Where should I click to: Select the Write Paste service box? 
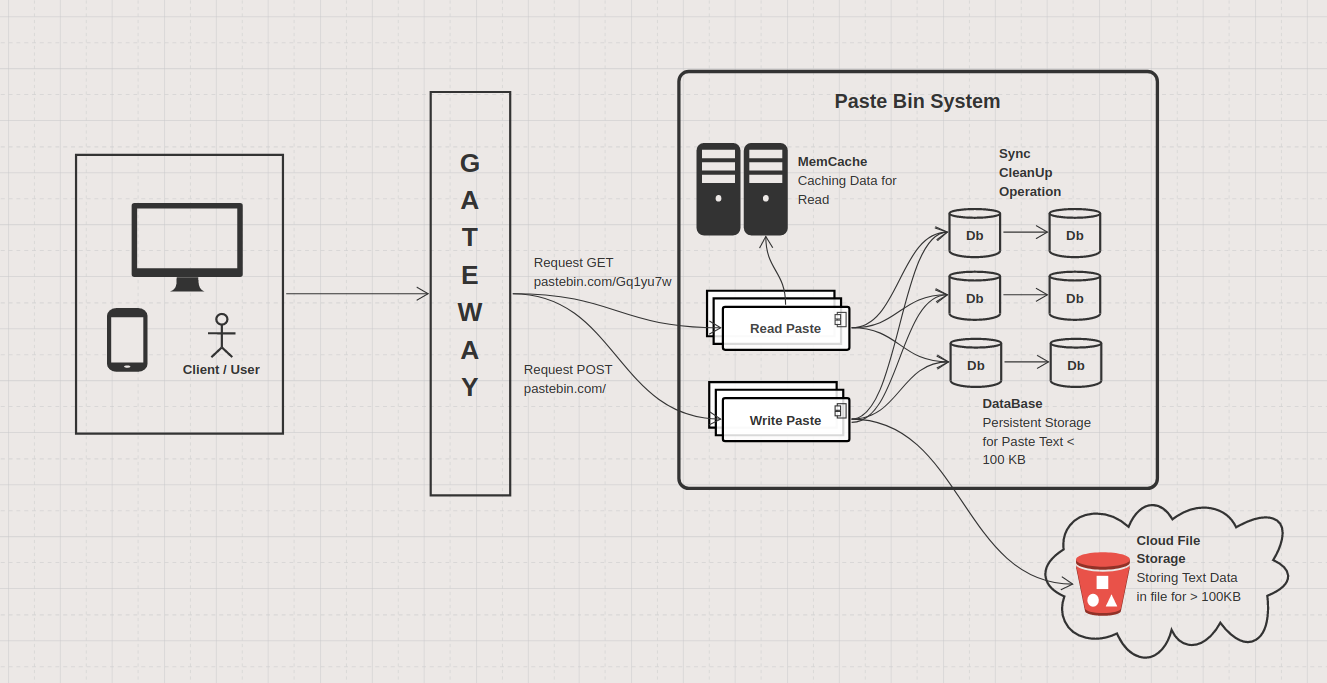tap(786, 420)
